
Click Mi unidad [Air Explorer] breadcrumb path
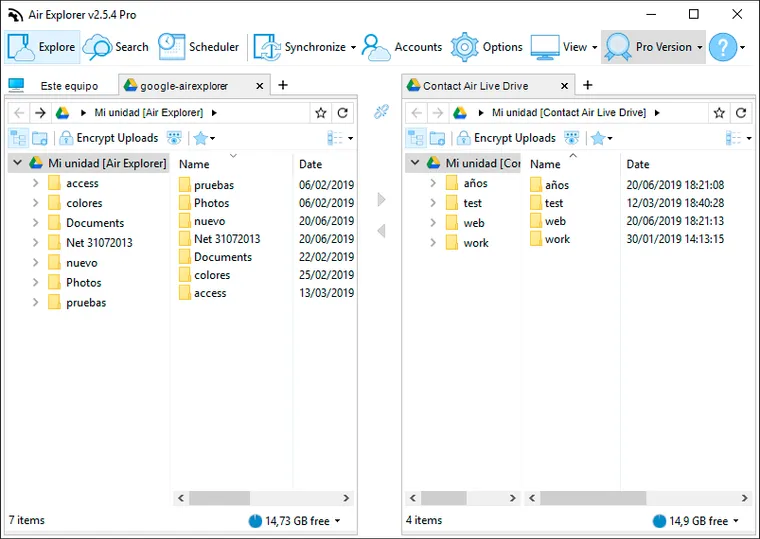(148, 113)
